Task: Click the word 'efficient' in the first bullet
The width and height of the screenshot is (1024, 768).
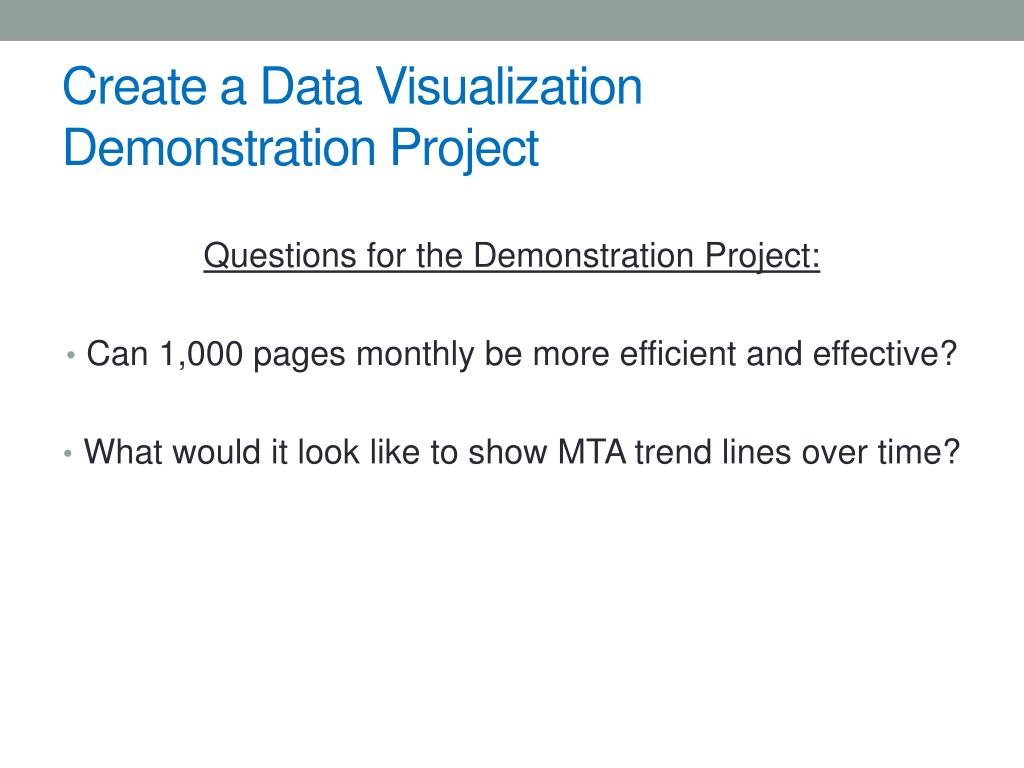Action: [x=677, y=354]
